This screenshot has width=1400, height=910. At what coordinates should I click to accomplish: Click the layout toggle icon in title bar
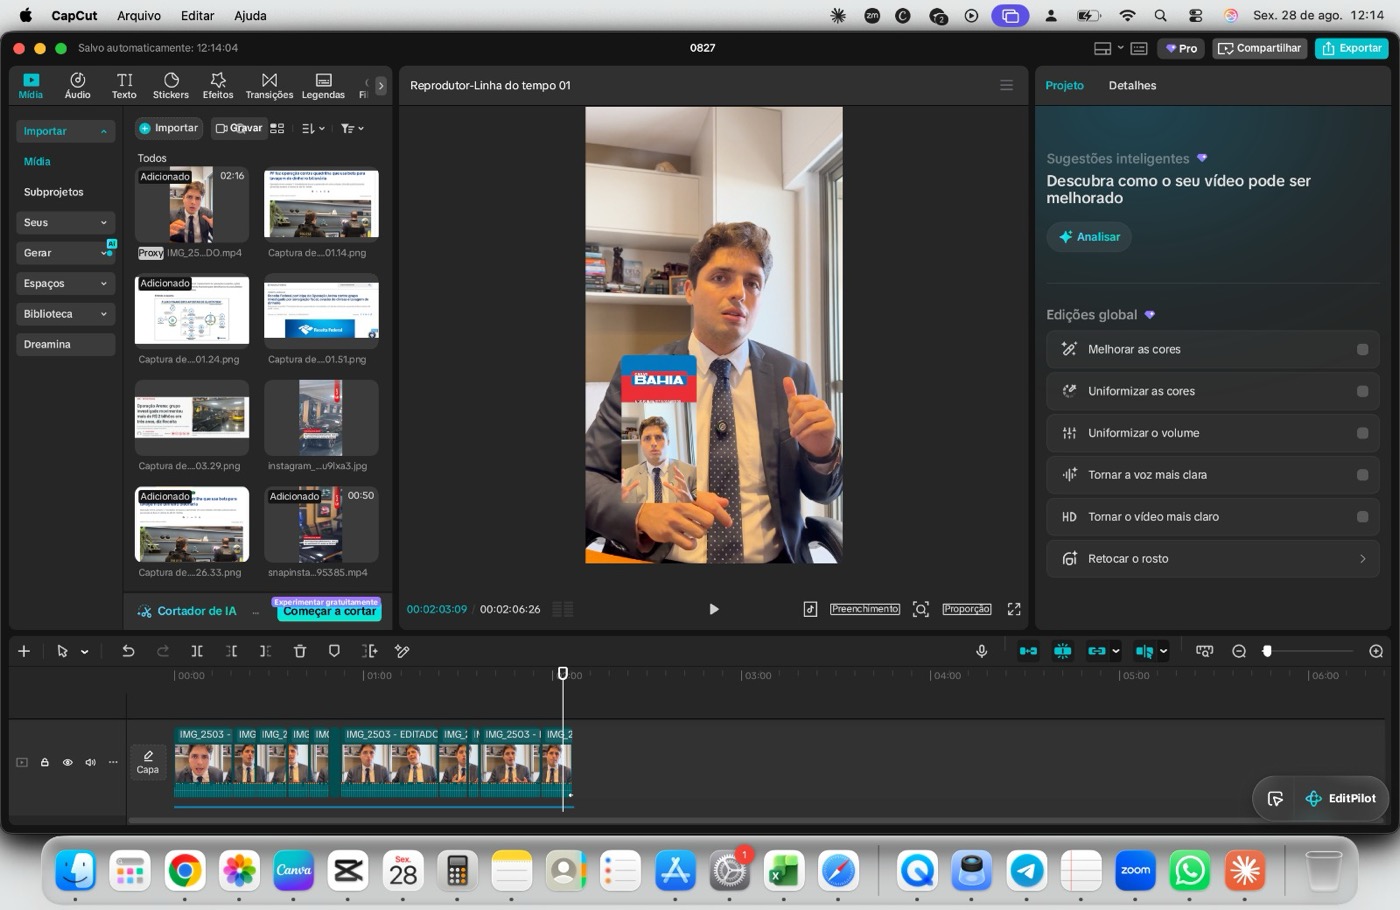(1103, 48)
